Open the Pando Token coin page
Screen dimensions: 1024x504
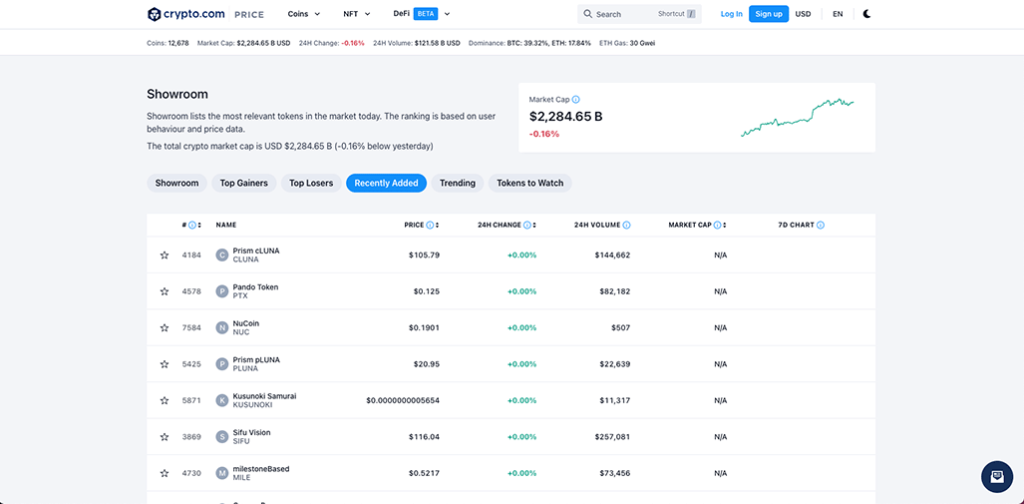click(x=255, y=287)
